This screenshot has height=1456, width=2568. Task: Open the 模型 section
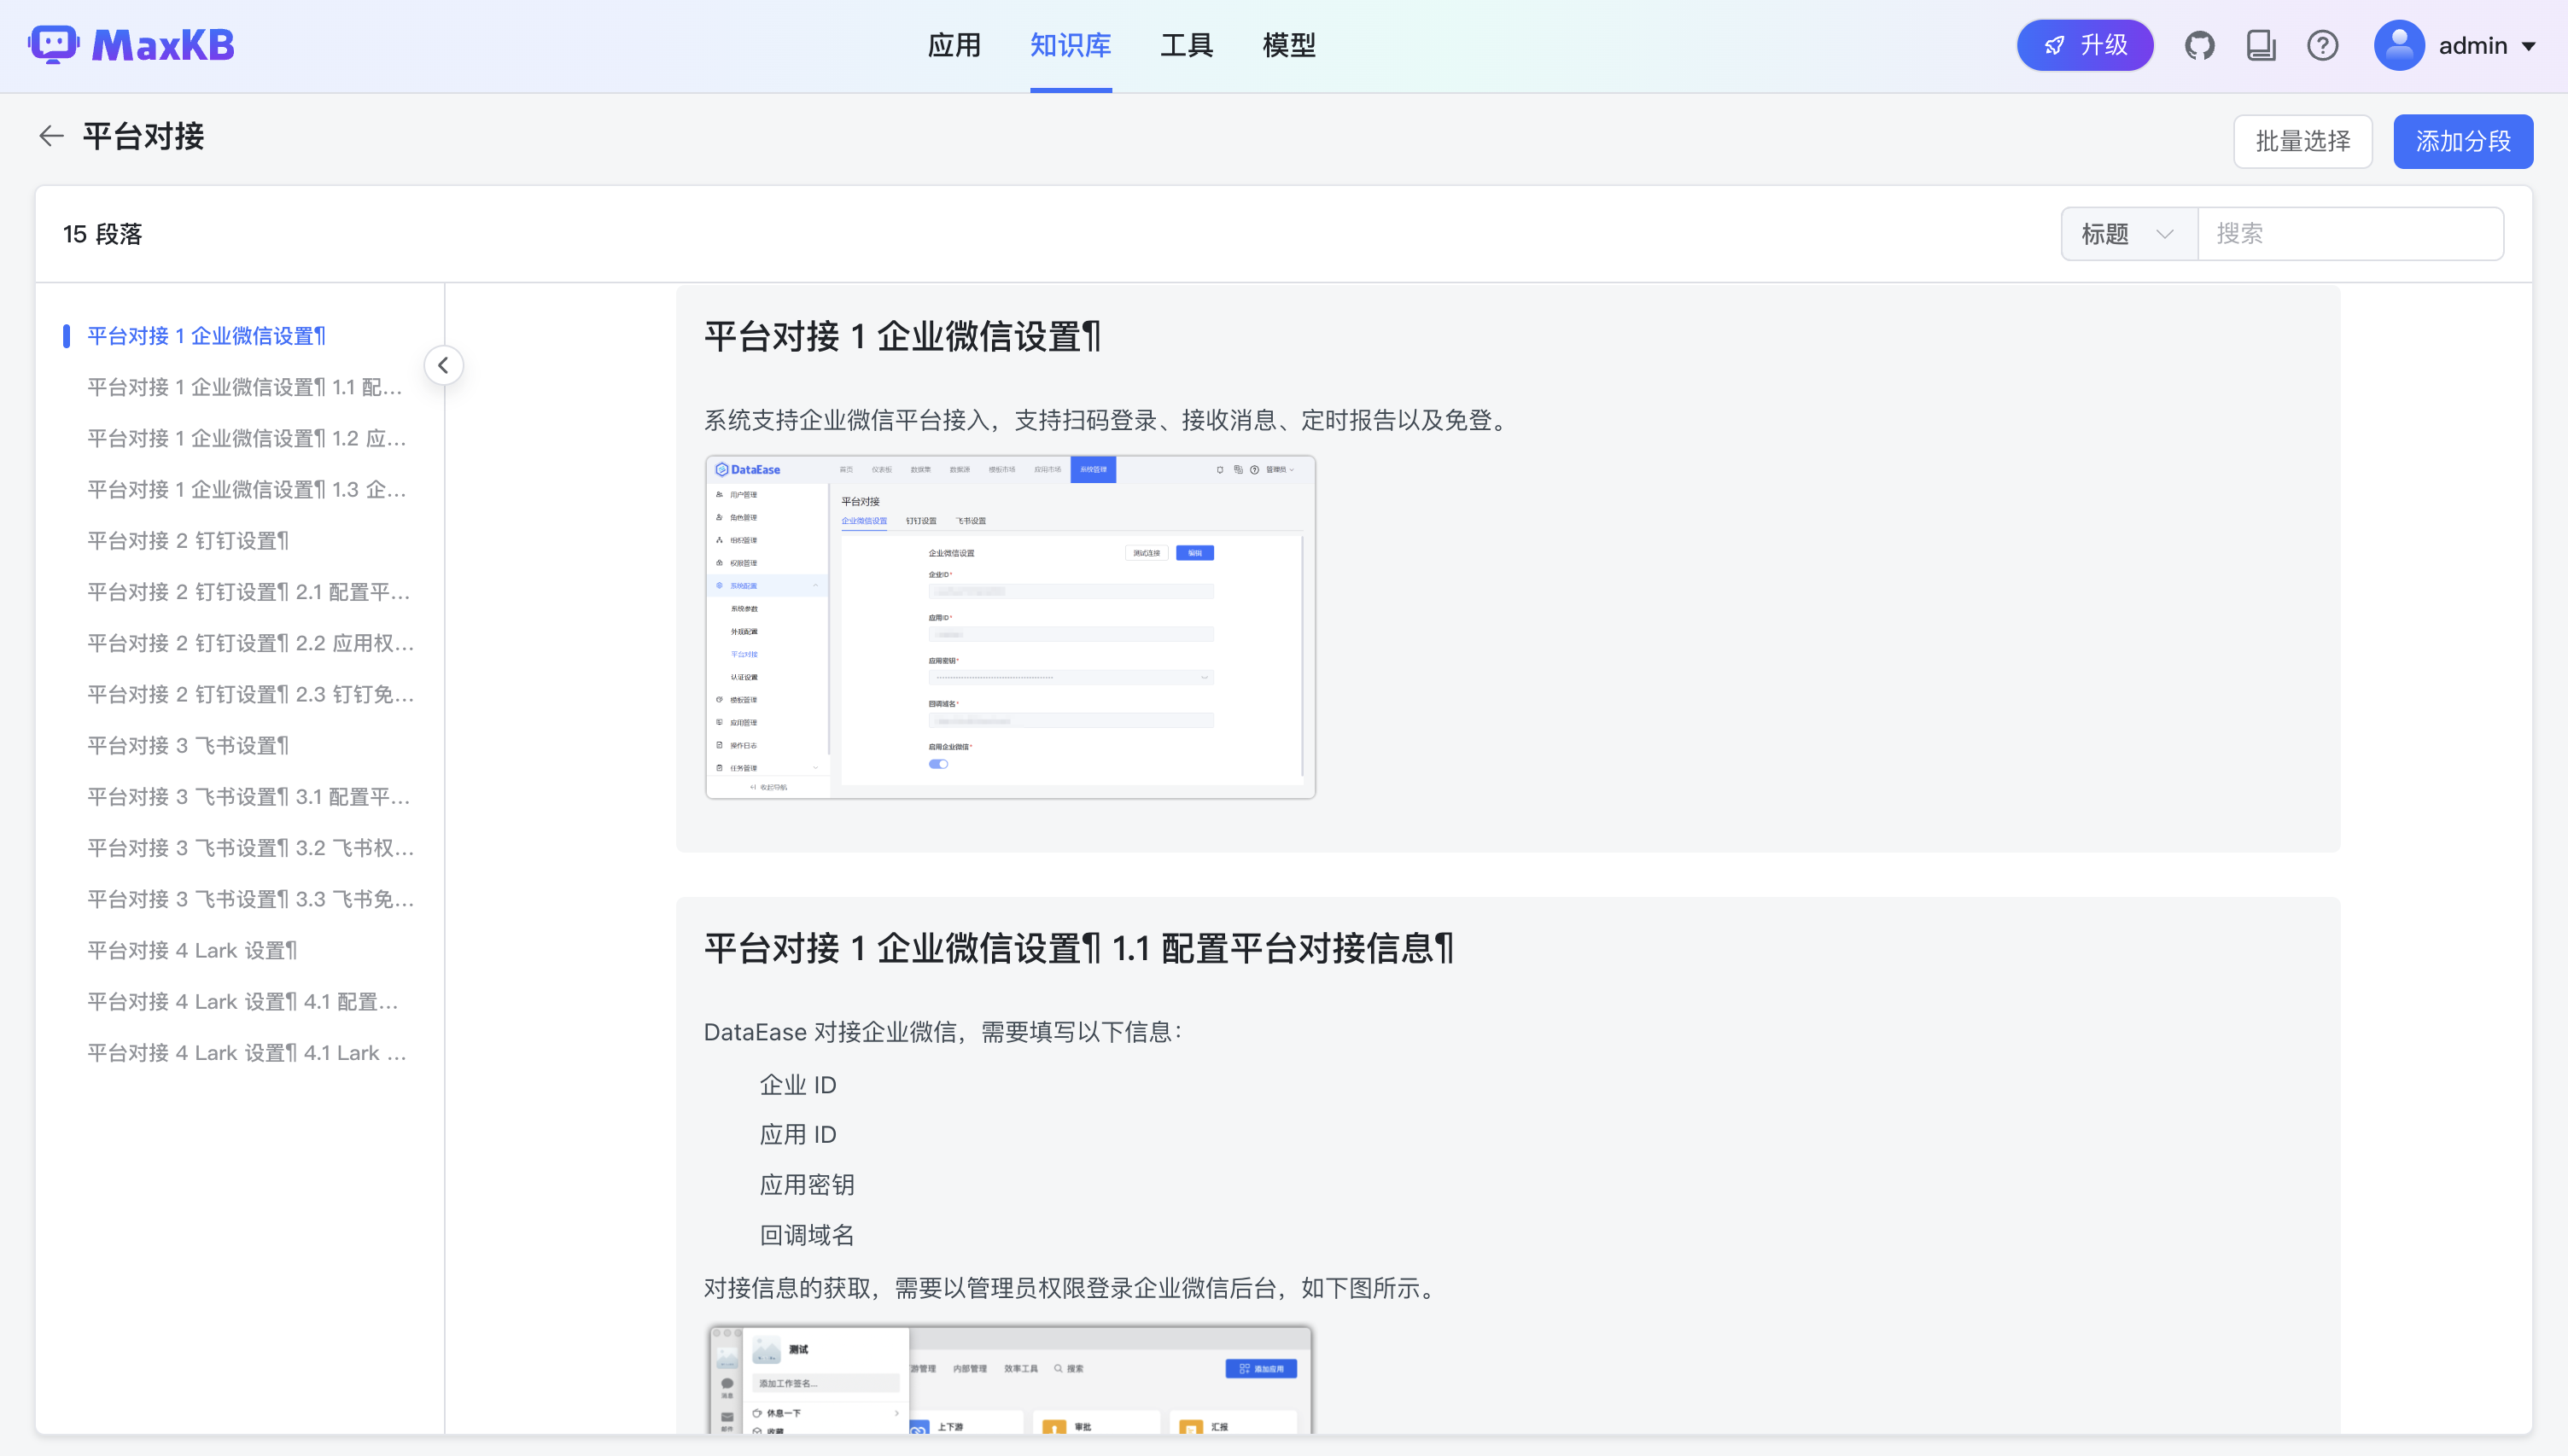tap(1290, 45)
